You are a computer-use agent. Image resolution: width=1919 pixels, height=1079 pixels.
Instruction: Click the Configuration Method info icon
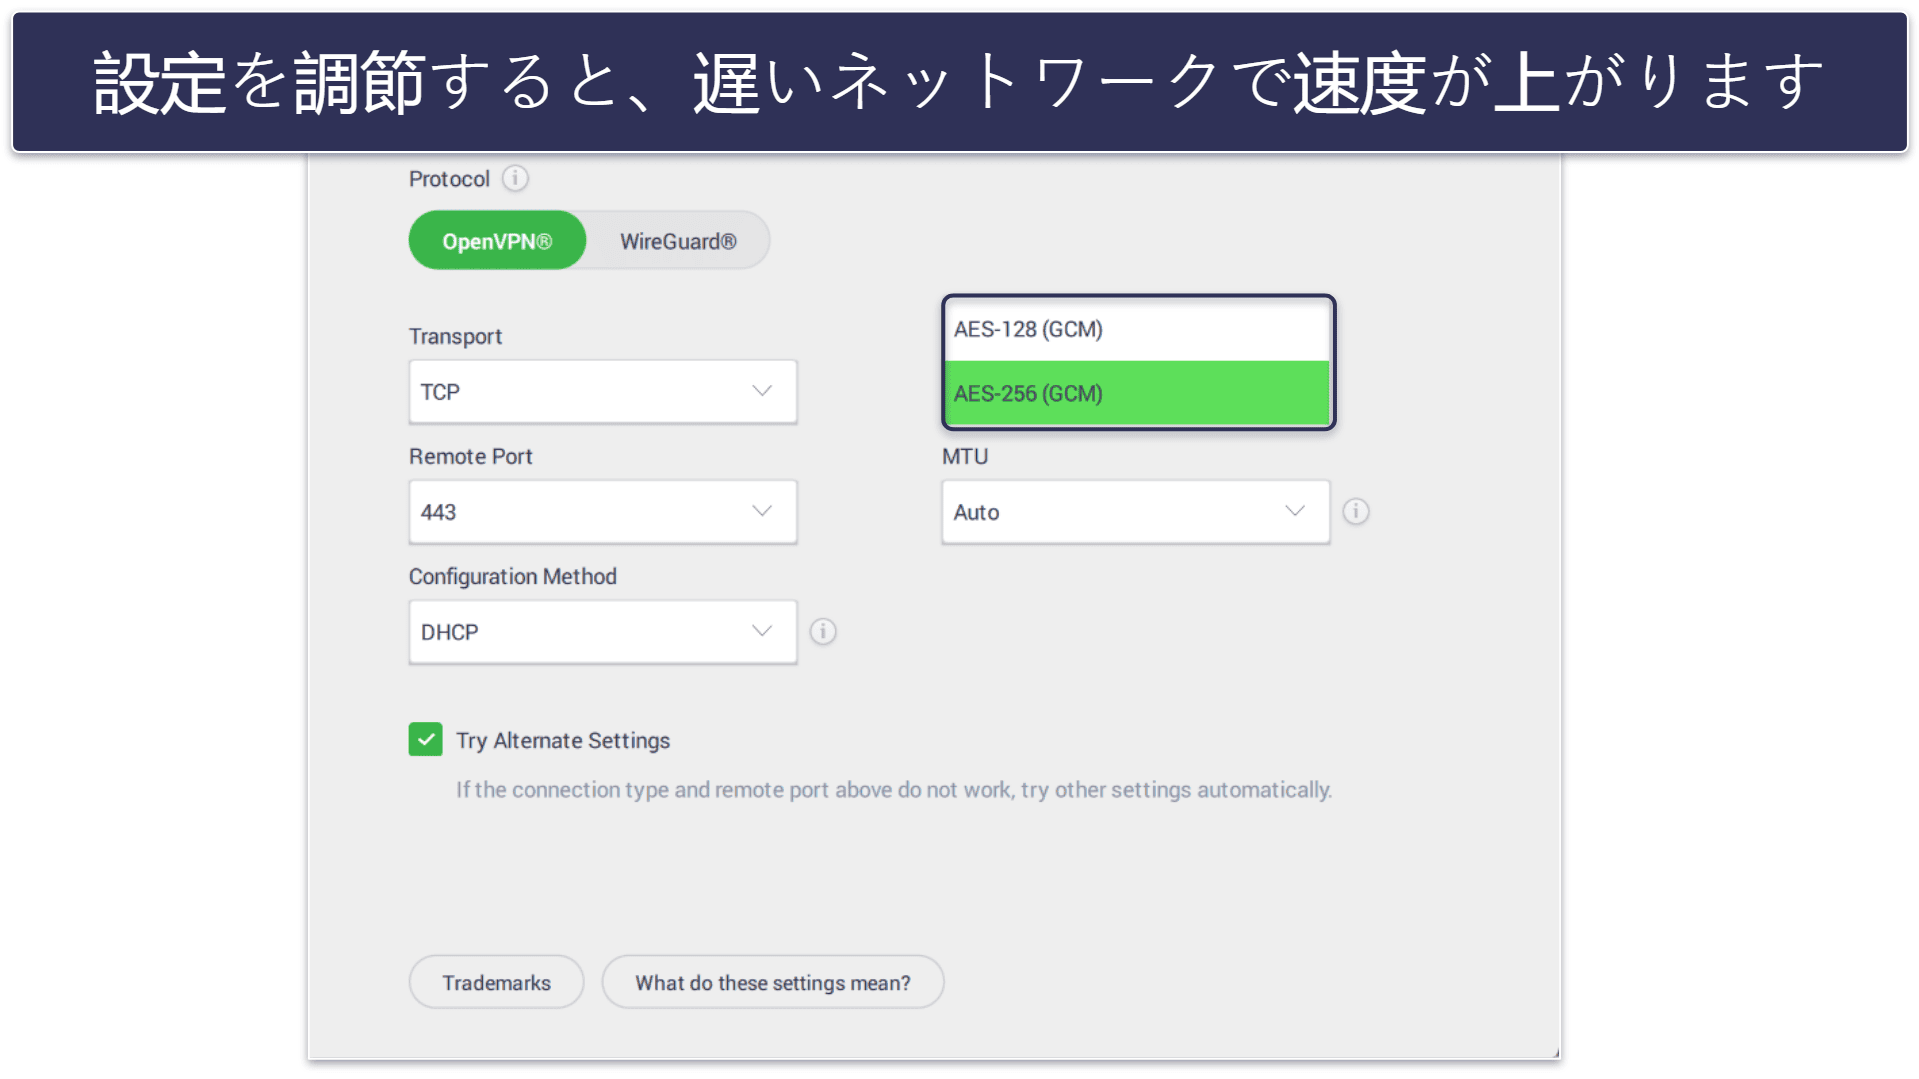[x=823, y=632]
